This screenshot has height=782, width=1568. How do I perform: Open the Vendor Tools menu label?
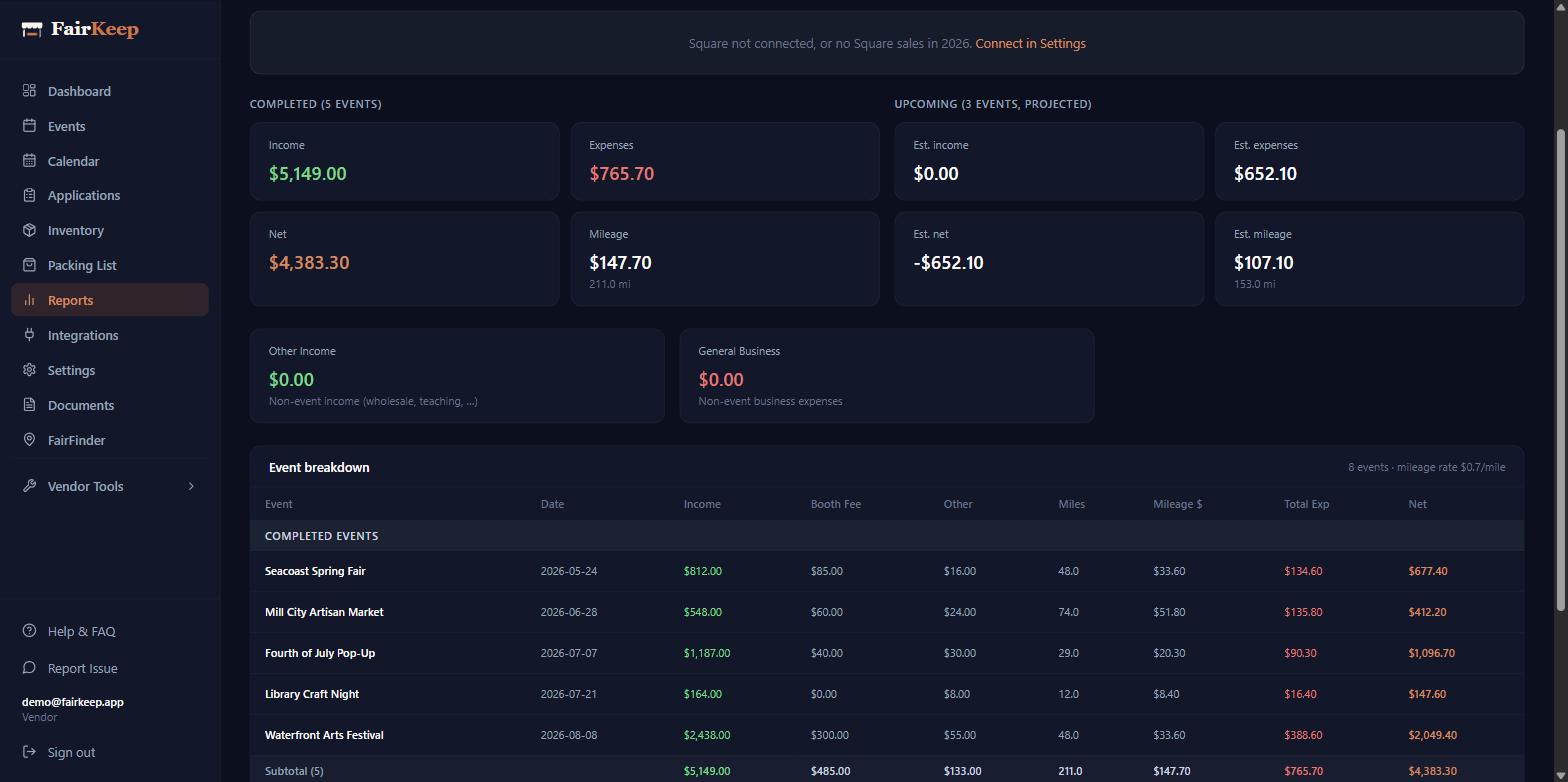85,486
